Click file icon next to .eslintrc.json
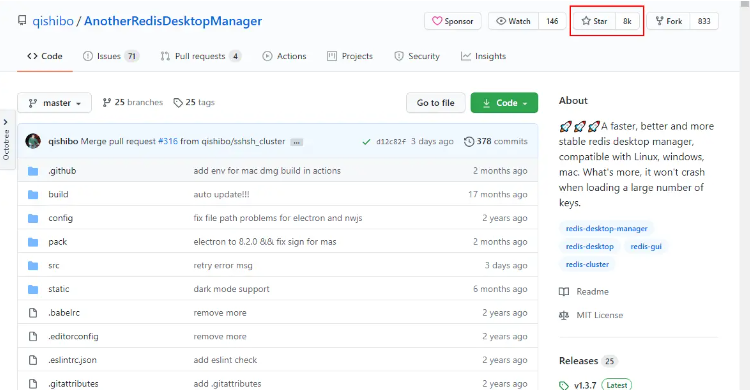The width and height of the screenshot is (750, 390). [x=33, y=360]
